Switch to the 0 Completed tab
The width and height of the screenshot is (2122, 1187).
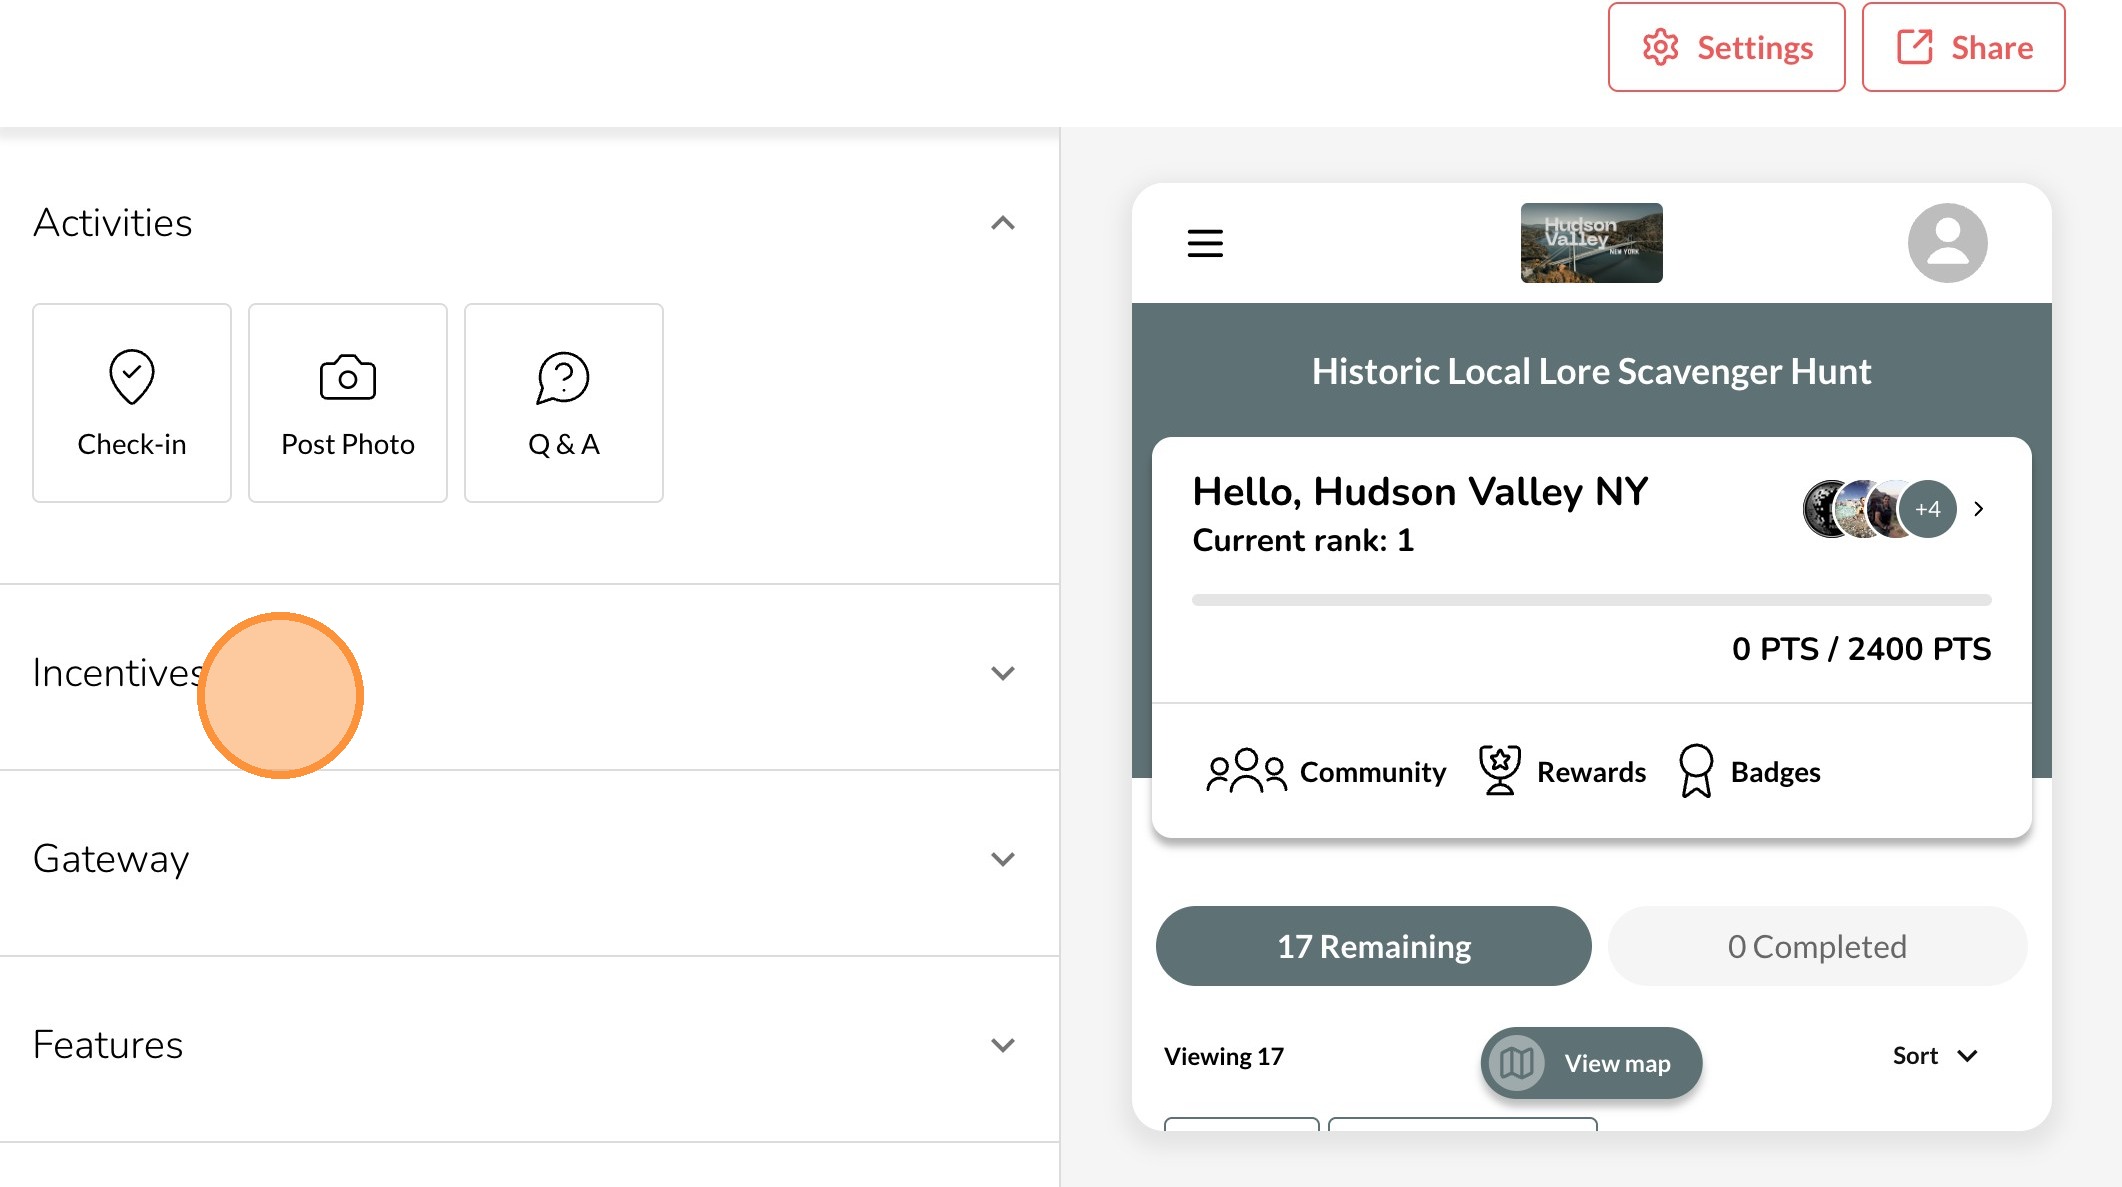[x=1817, y=946]
